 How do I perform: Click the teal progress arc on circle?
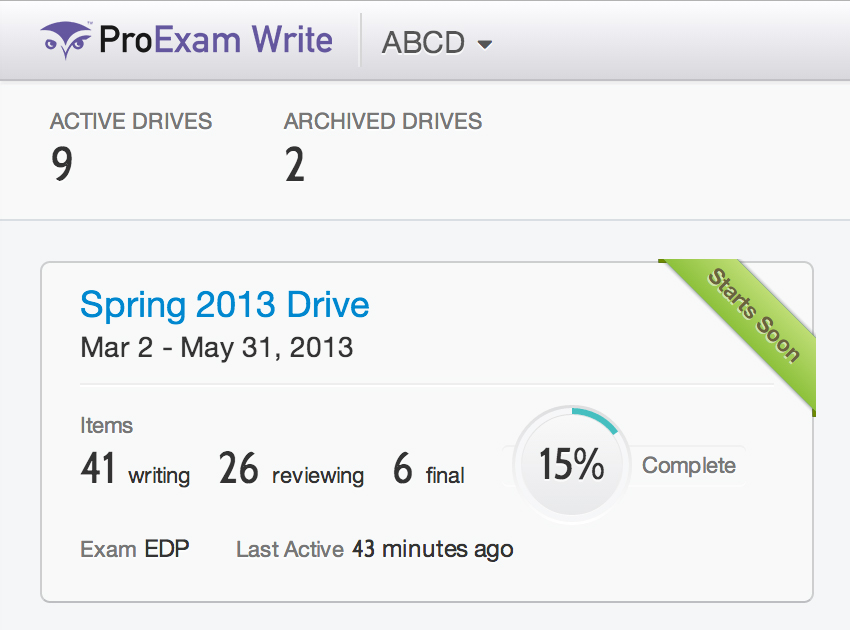pyautogui.click(x=600, y=418)
